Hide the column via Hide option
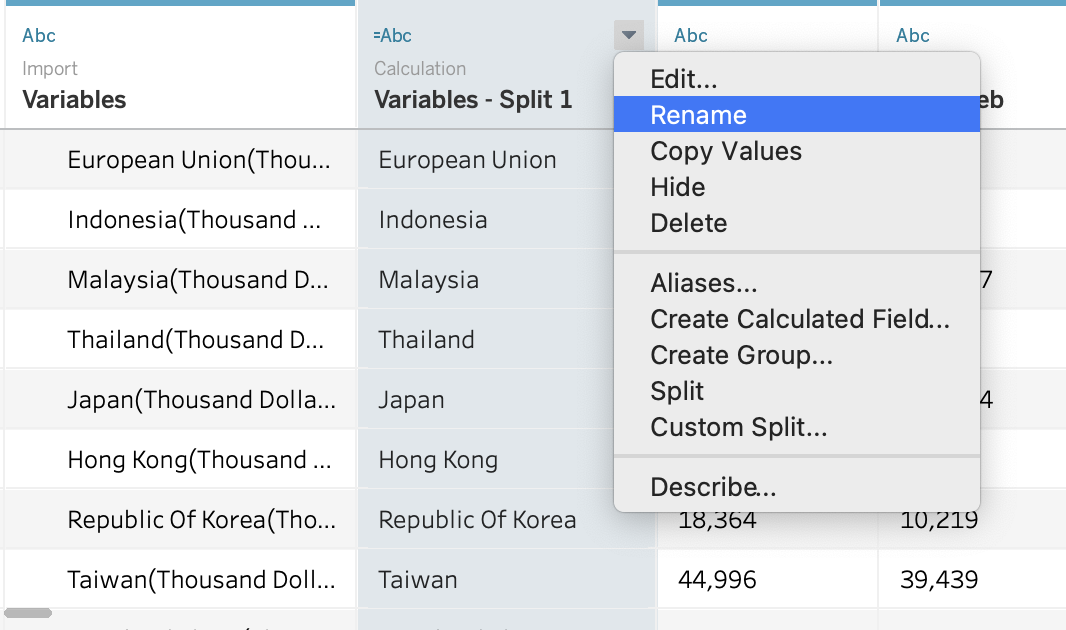Screen dimensions: 1066x630 677,187
